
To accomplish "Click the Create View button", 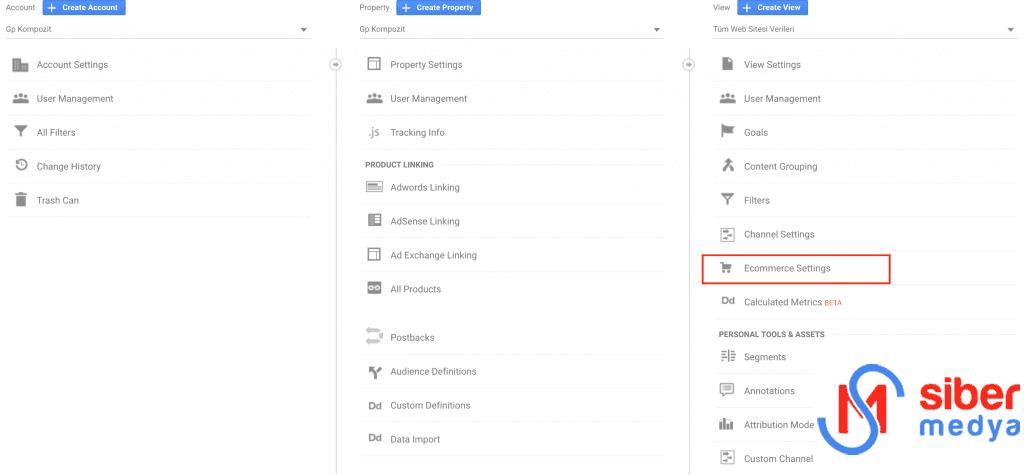I will tap(773, 8).
